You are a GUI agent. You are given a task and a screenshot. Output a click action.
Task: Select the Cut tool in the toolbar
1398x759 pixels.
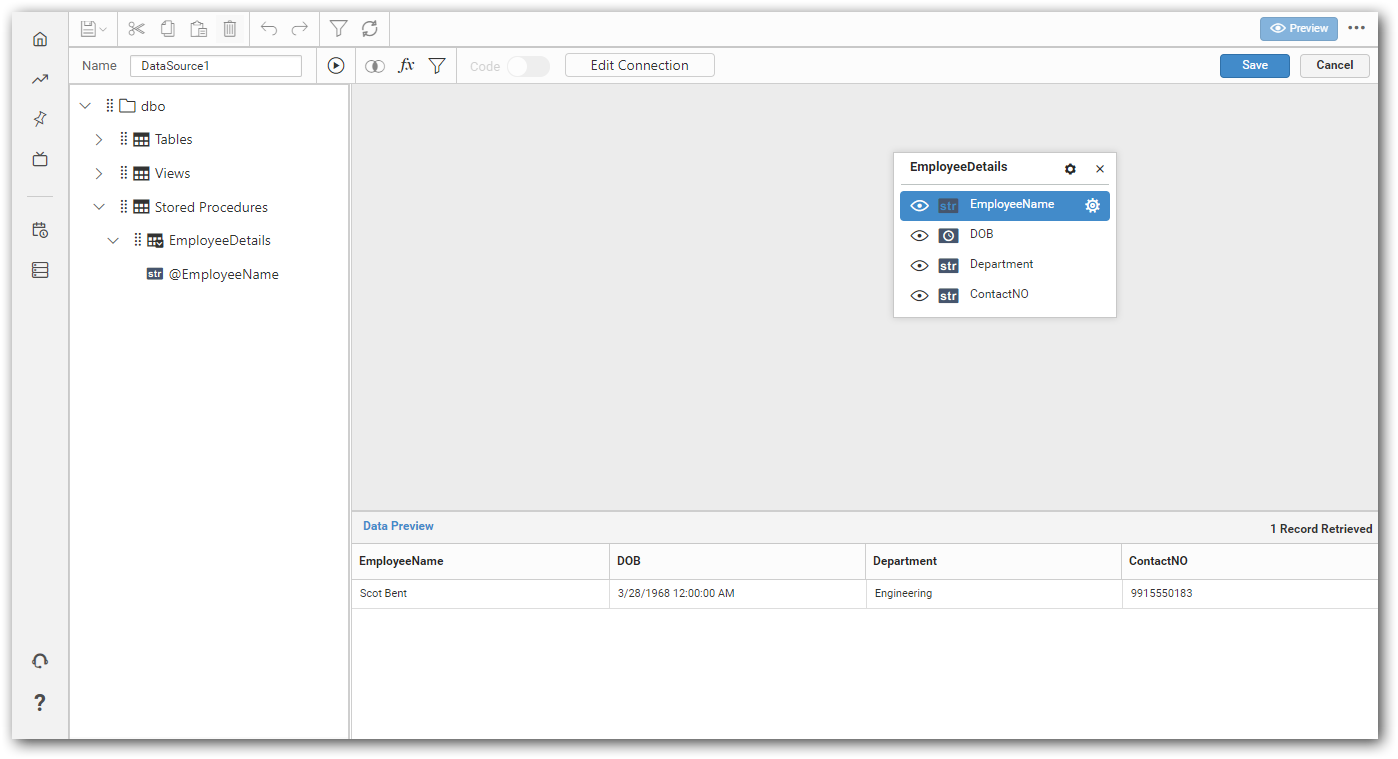point(136,28)
